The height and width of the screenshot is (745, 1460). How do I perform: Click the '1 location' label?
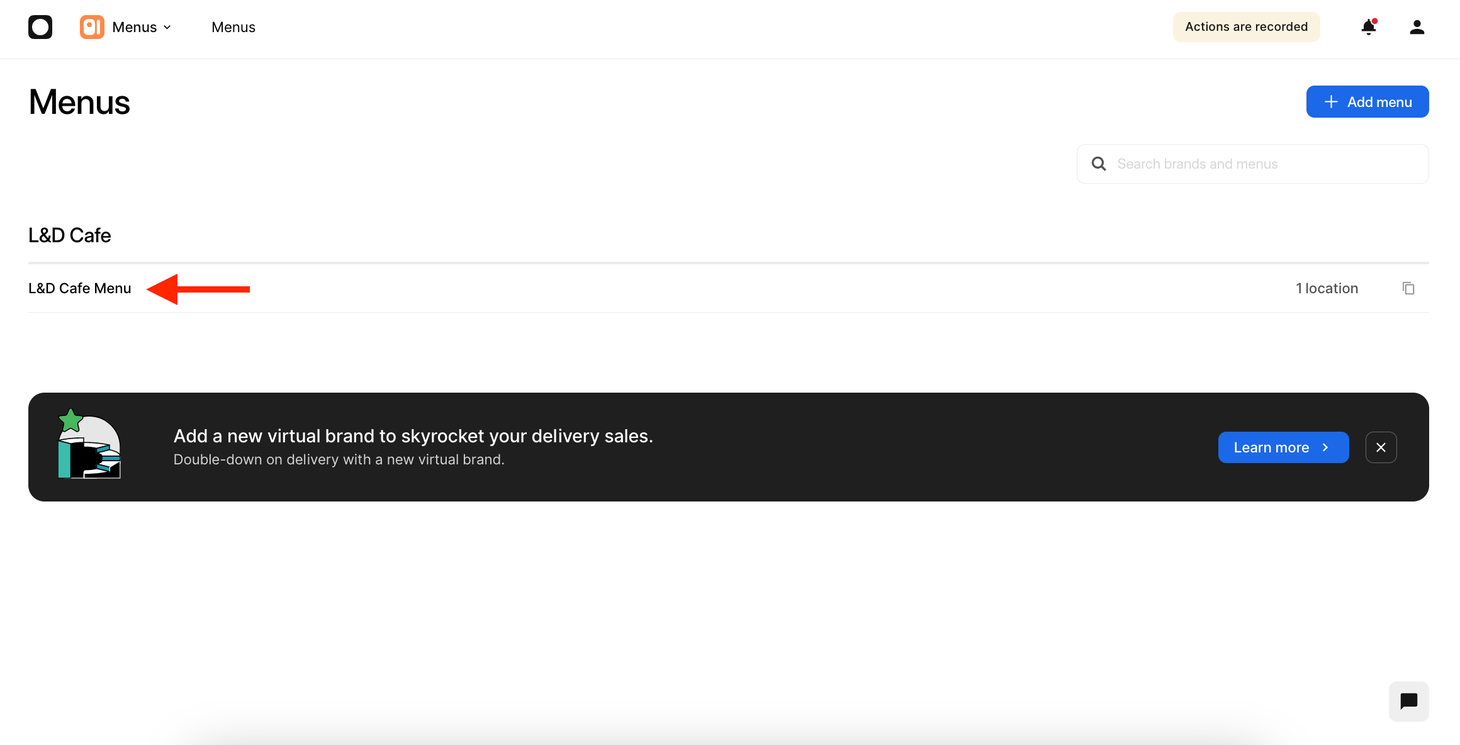coord(1326,288)
